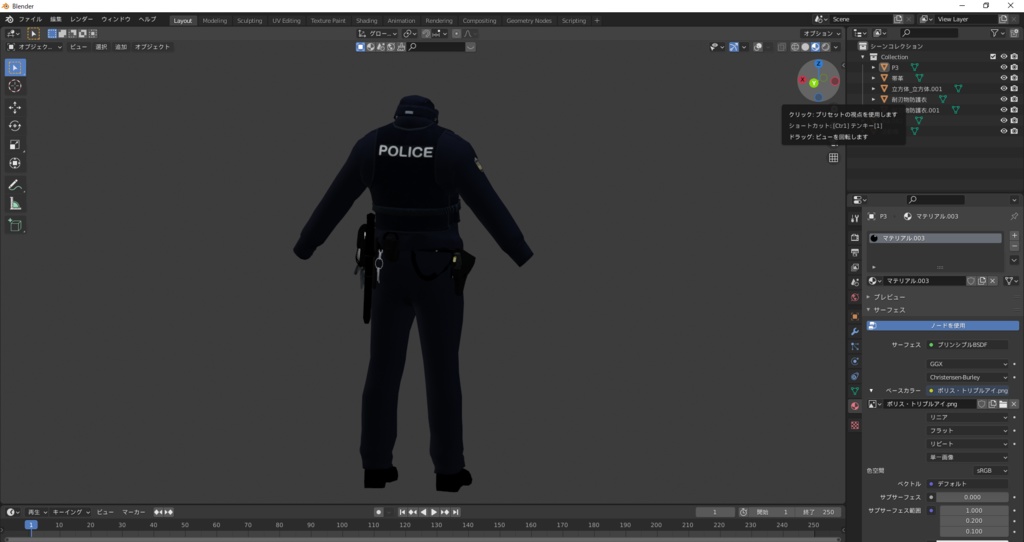
Task: Remove the selected material slot
Action: point(1014,247)
